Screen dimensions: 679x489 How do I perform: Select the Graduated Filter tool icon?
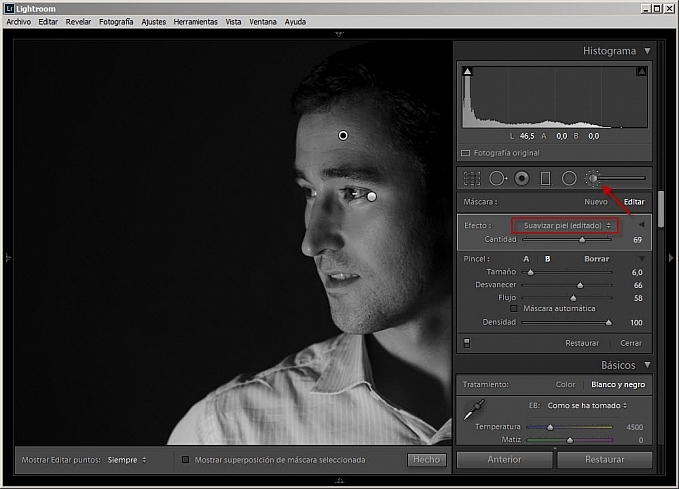pyautogui.click(x=546, y=178)
